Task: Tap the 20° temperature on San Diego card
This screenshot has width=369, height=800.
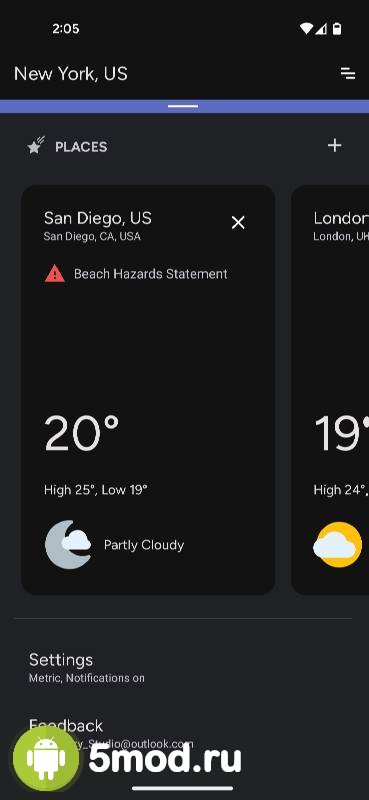Action: coord(81,434)
